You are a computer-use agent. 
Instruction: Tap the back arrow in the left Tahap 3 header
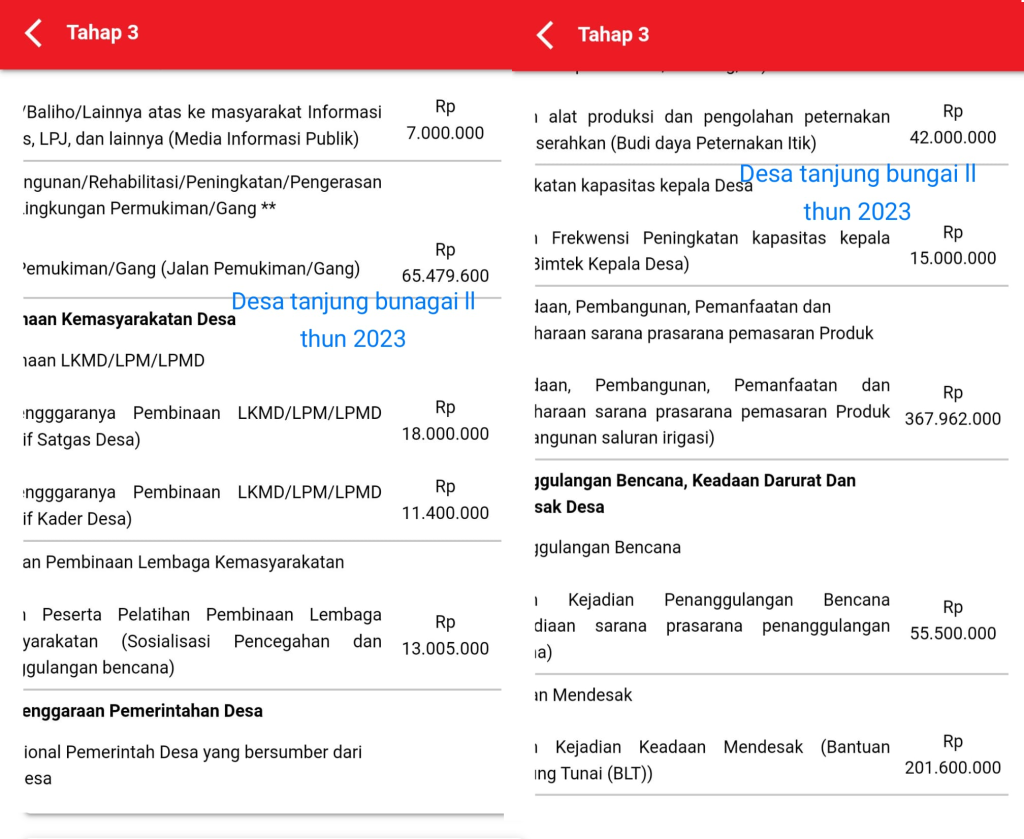coord(34,33)
